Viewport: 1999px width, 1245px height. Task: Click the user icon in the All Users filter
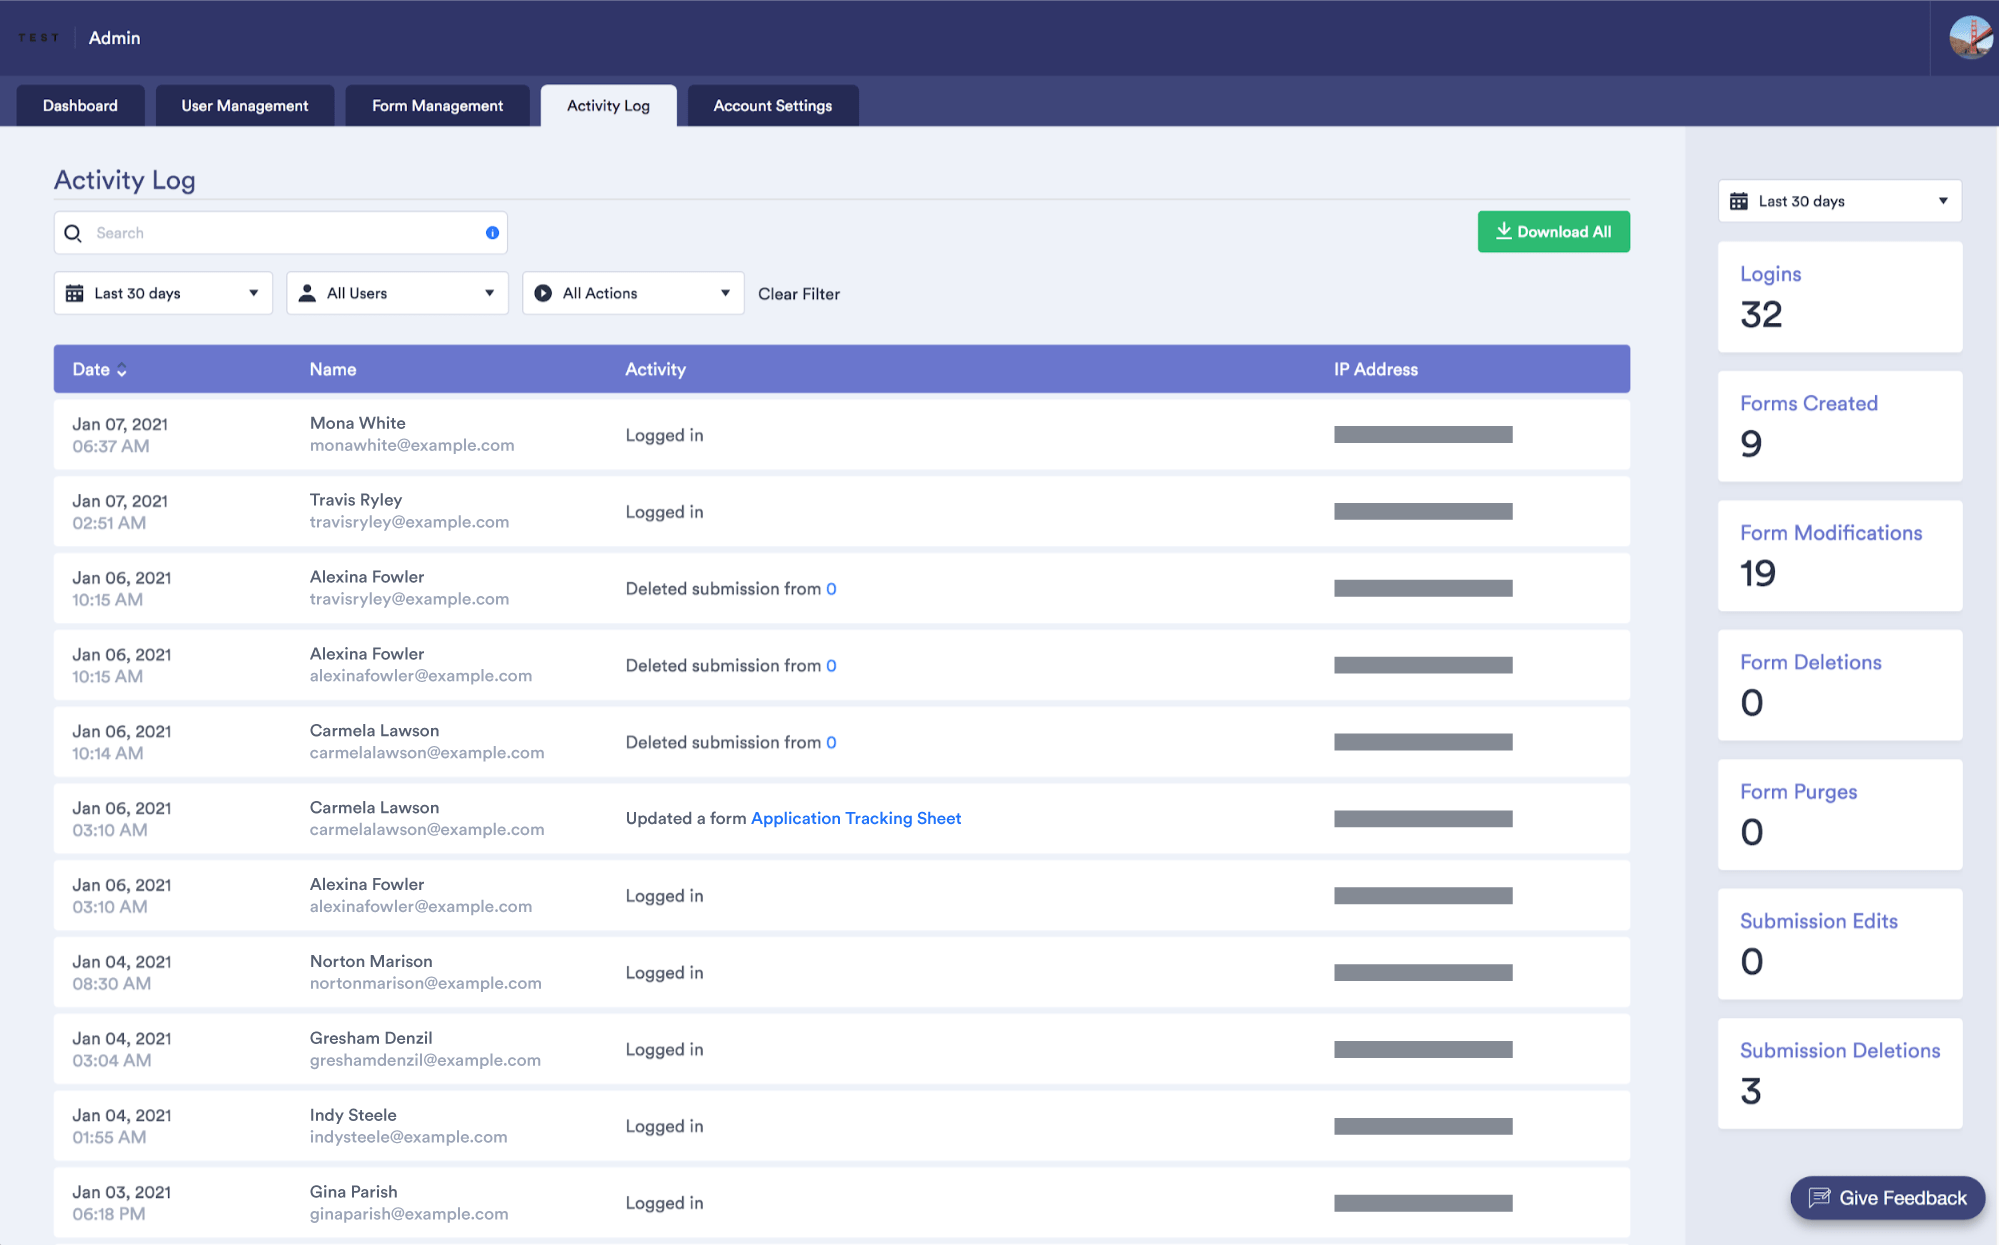308,292
